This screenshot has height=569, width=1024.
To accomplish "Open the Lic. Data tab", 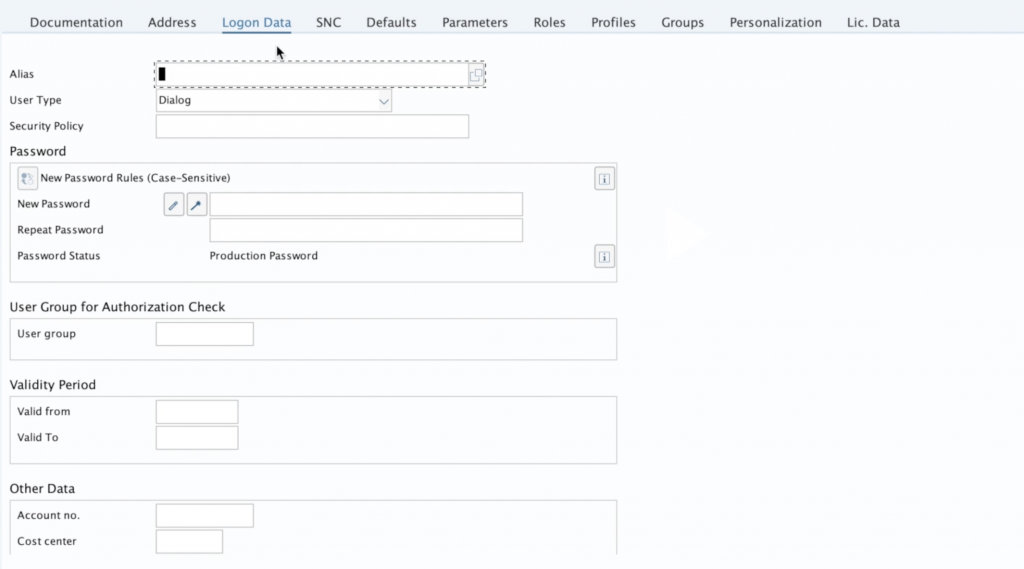I will click(873, 22).
